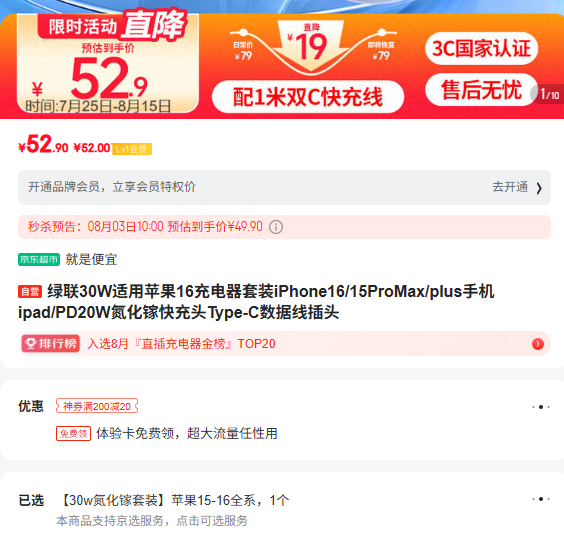Click the 自营 red tag
Viewport: 564px width, 538px height.
tap(30, 291)
